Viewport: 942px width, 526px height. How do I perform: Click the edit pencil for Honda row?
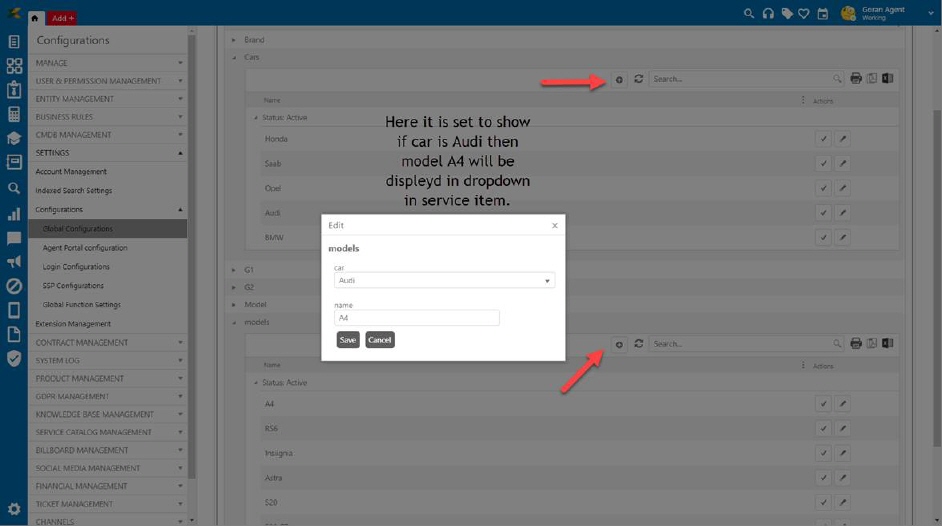tap(842, 139)
